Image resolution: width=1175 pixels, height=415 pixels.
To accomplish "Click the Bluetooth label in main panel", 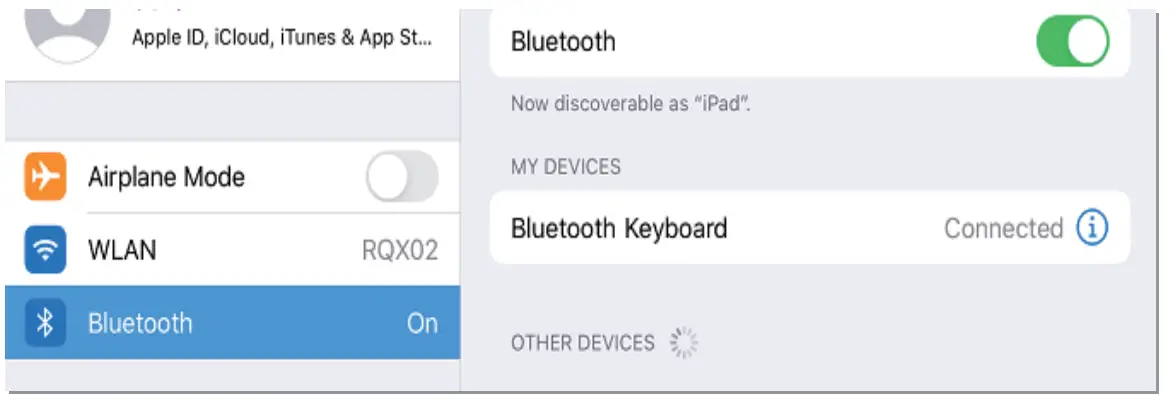I will coord(563,42).
